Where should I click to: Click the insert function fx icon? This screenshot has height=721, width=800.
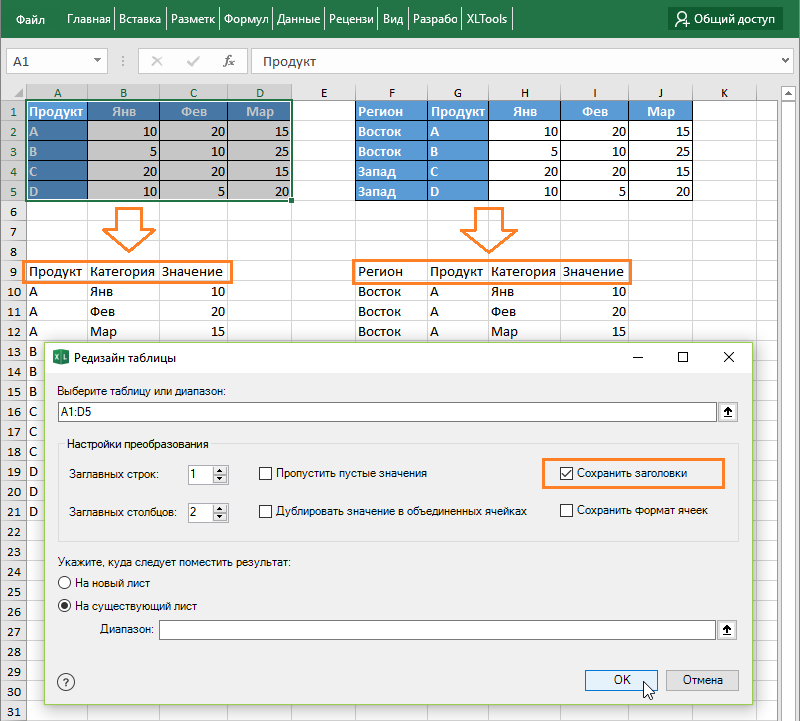[228, 61]
